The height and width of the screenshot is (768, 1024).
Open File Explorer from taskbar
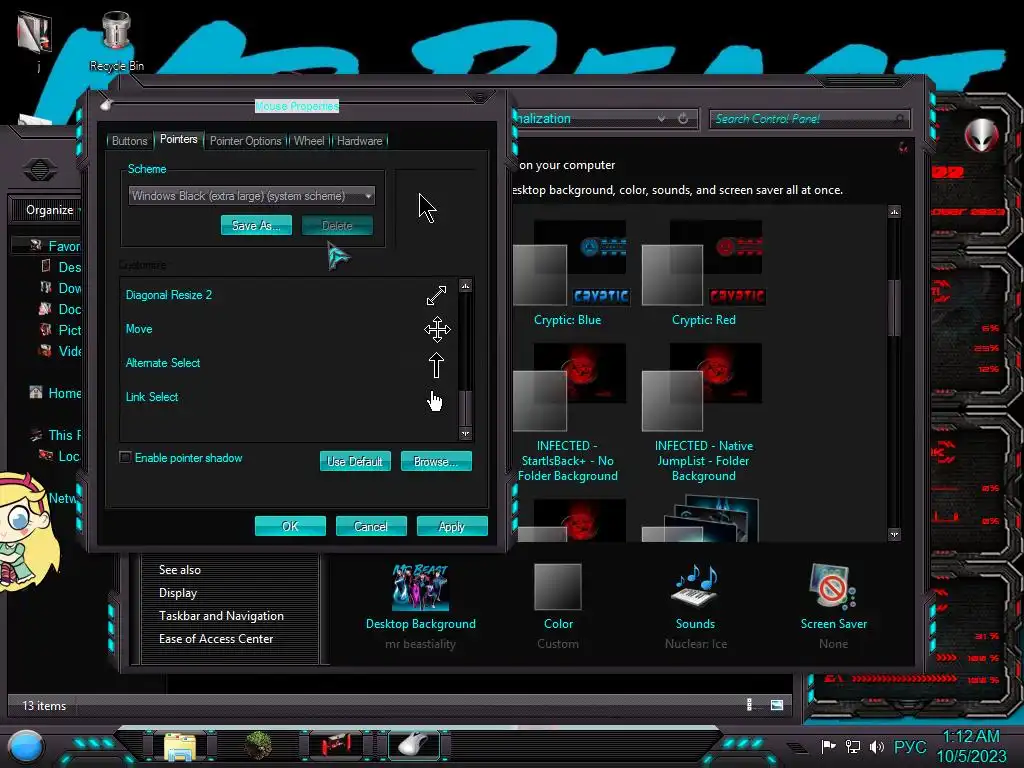180,747
